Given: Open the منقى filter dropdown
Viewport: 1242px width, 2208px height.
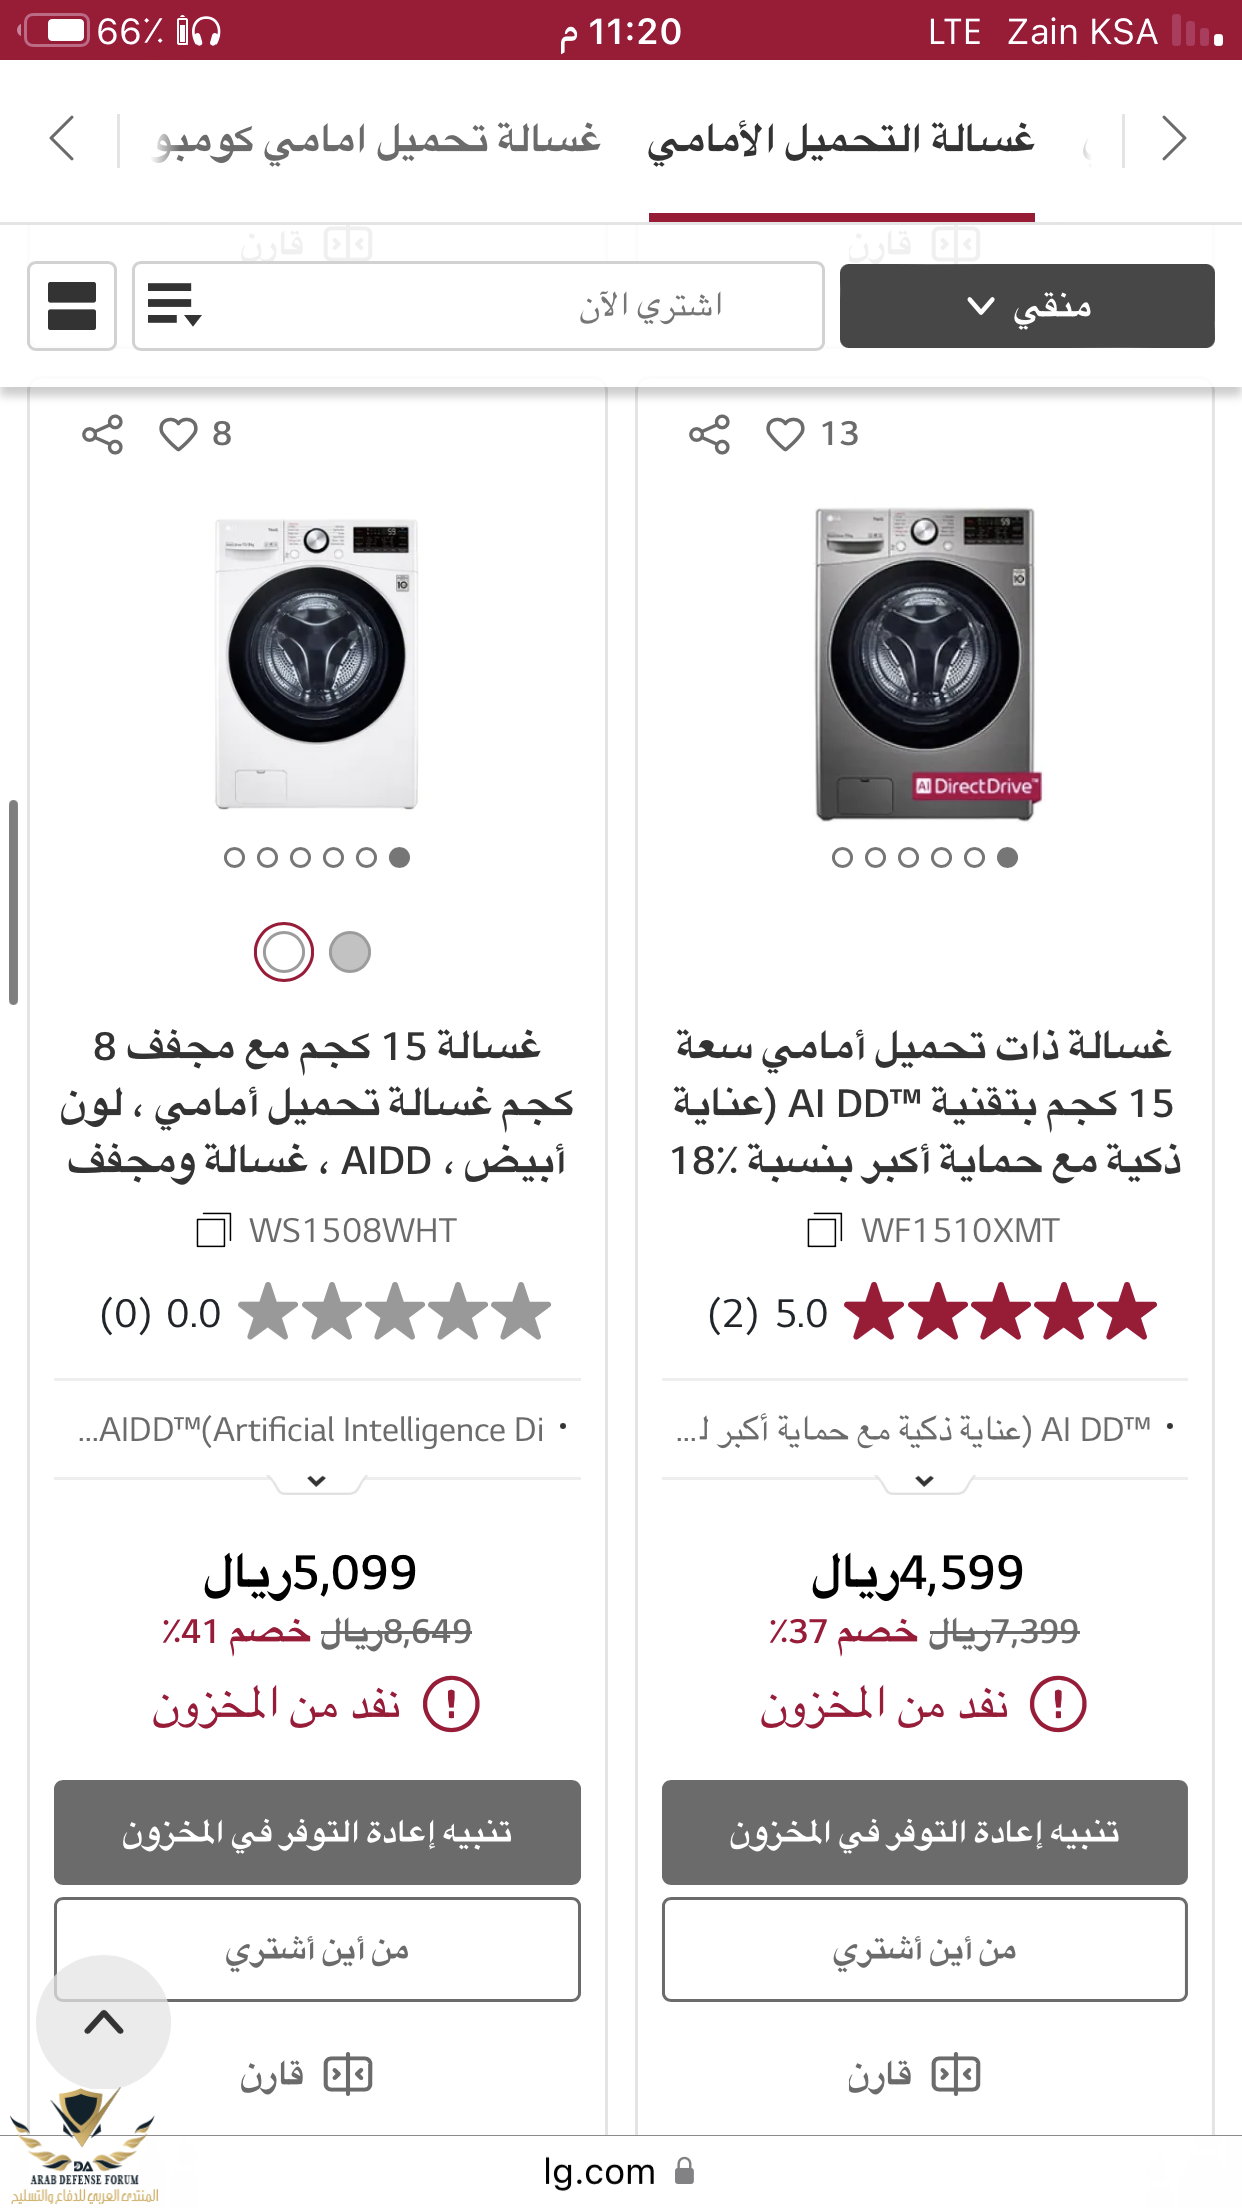Looking at the screenshot, I should (1027, 306).
